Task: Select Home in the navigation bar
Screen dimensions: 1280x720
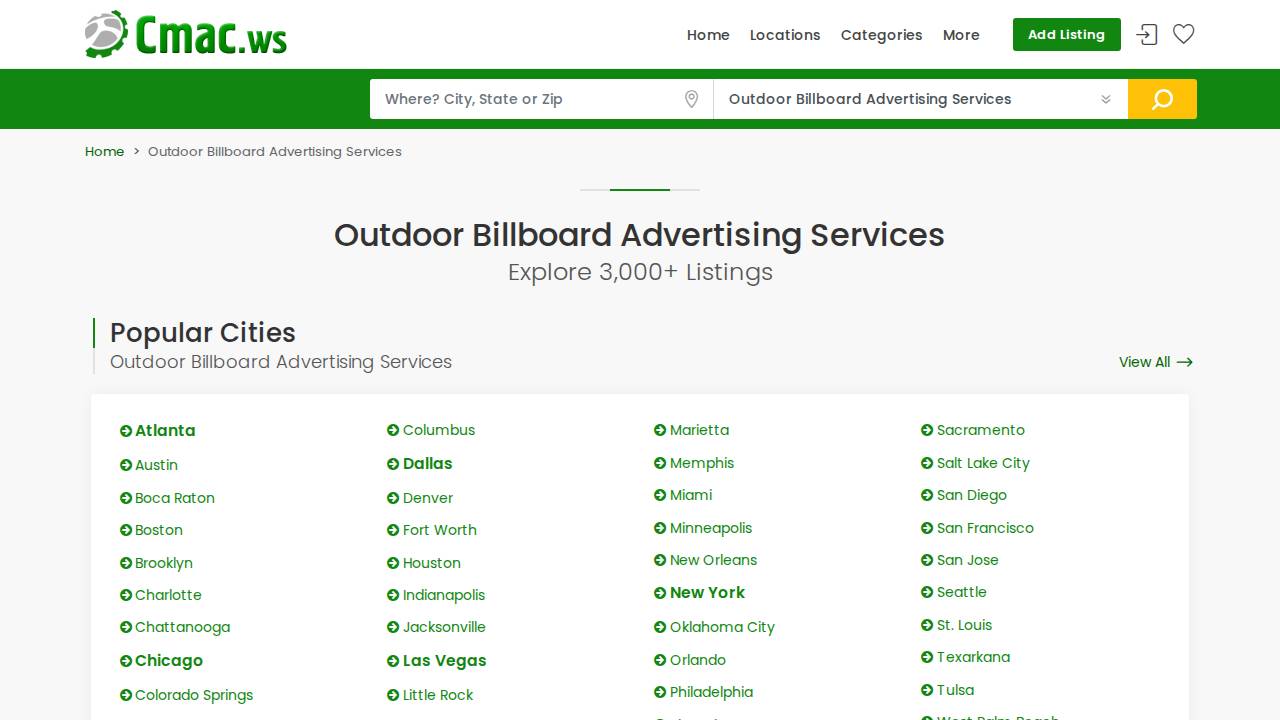Action: point(708,35)
